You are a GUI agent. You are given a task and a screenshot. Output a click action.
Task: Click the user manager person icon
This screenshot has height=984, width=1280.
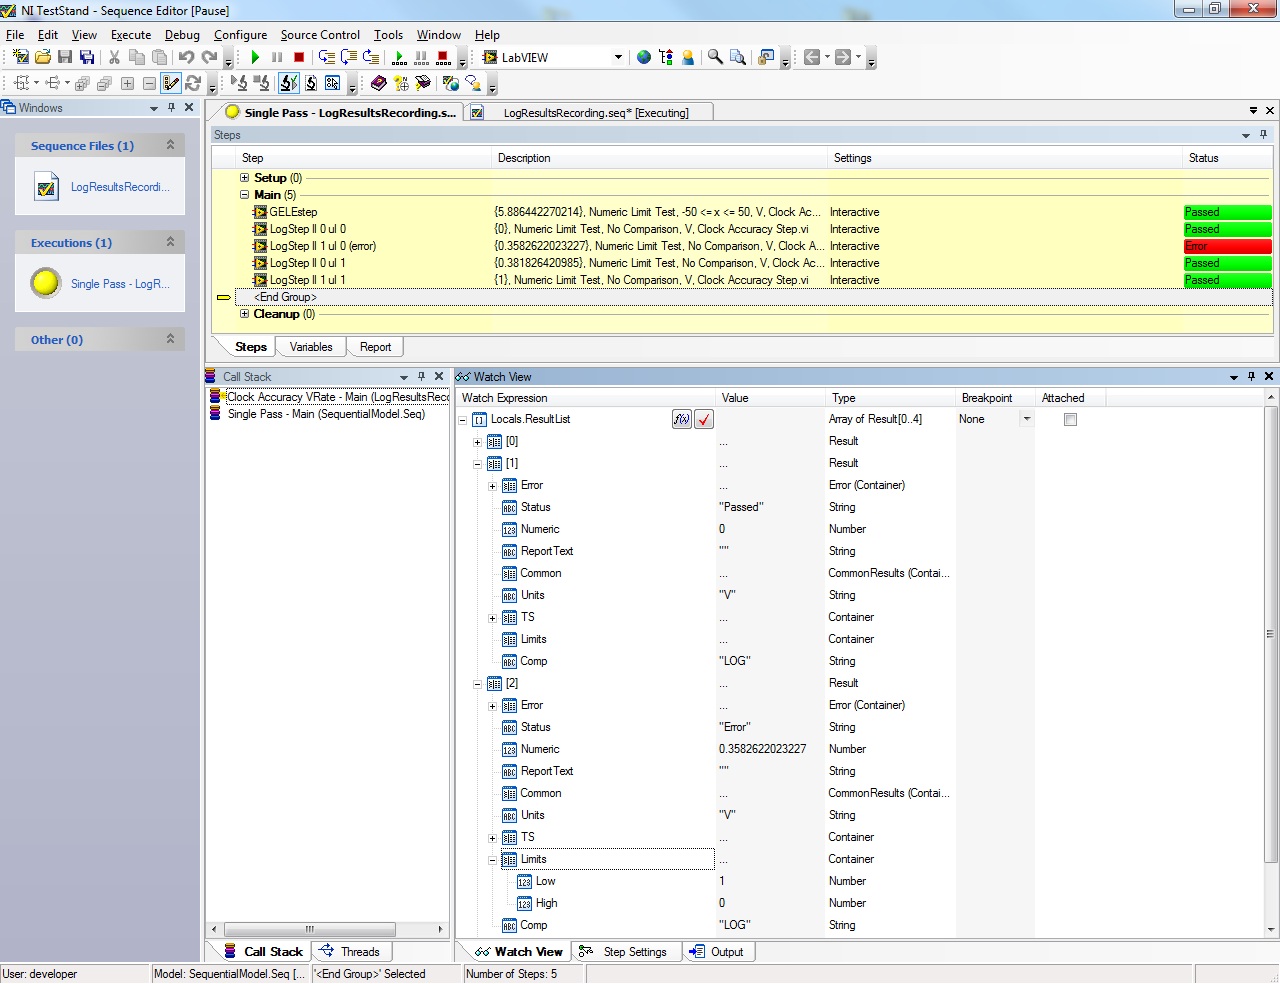click(x=688, y=57)
